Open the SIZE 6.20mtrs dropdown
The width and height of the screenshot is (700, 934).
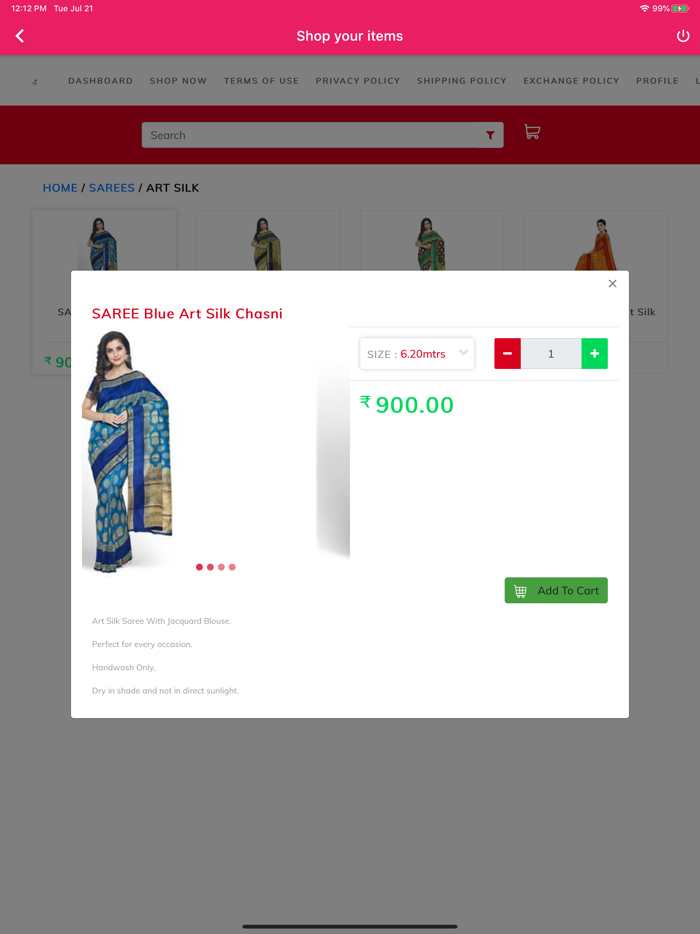point(417,354)
